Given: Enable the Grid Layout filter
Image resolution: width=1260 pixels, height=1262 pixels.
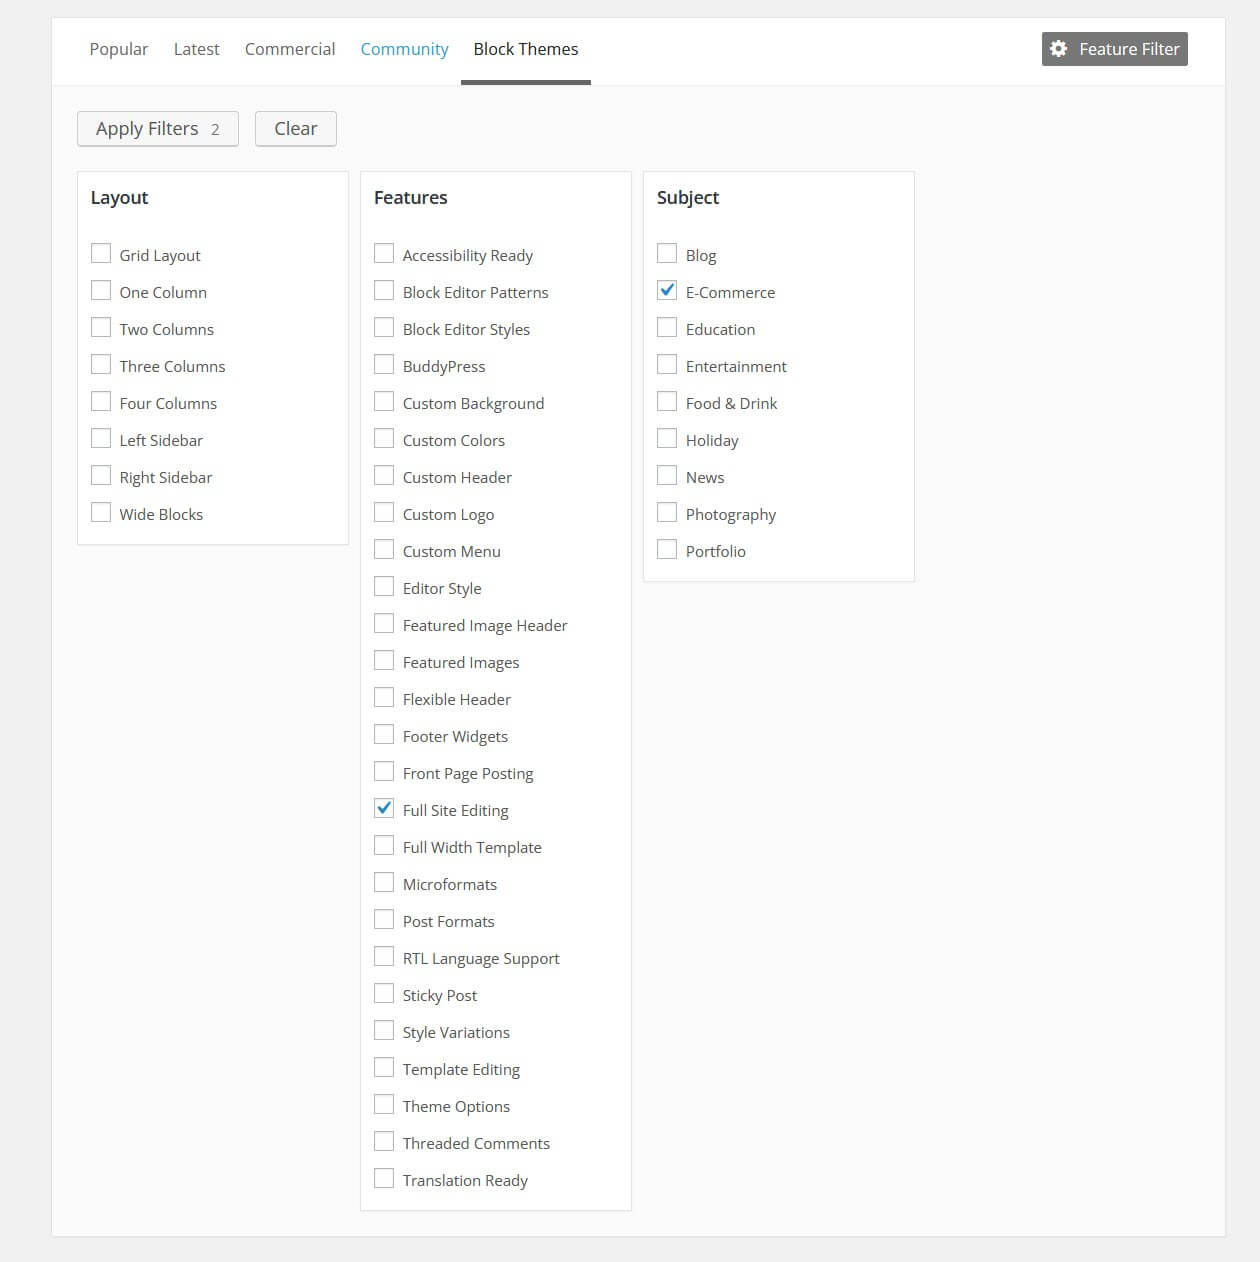Looking at the screenshot, I should tap(100, 253).
